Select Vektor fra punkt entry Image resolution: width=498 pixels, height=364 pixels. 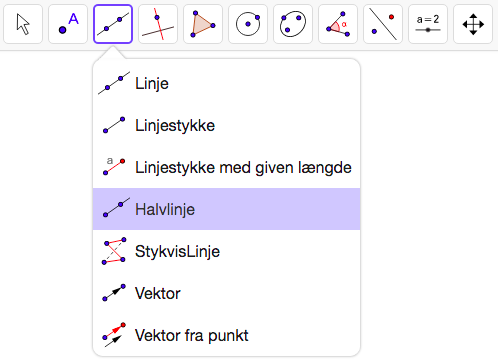click(227, 335)
